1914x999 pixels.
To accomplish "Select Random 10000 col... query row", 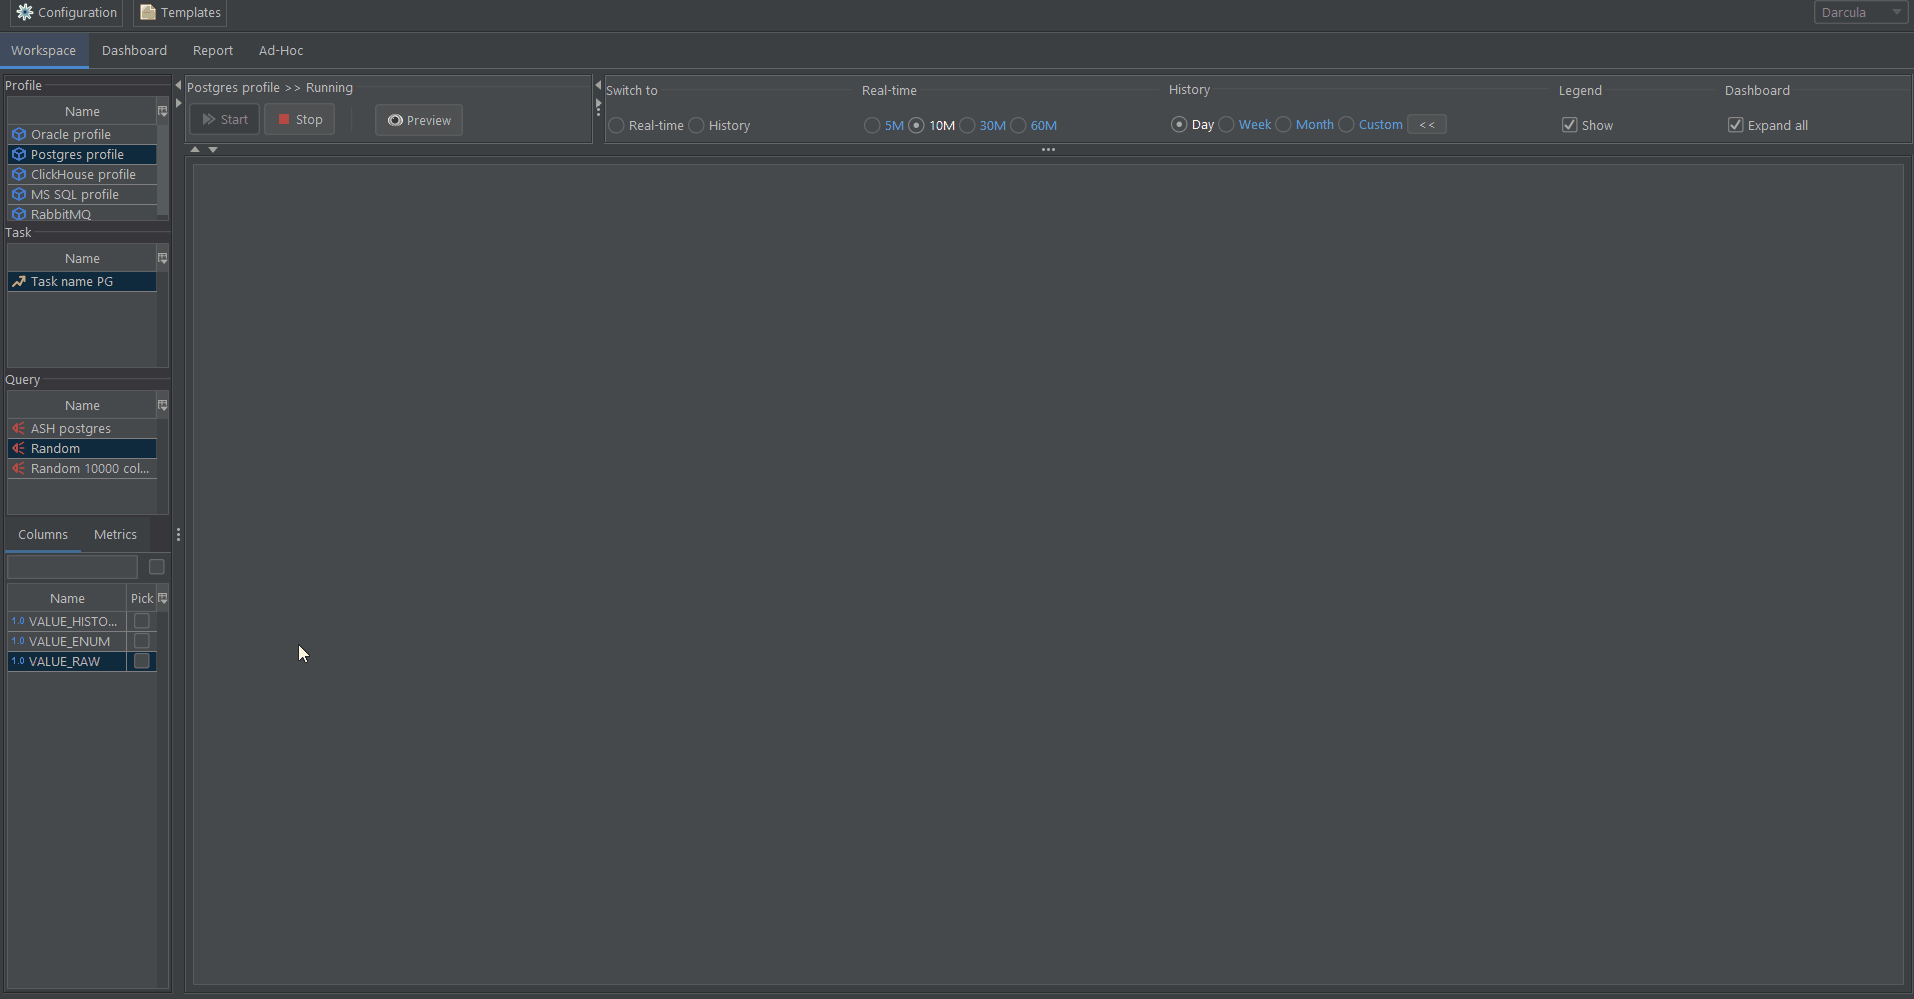I will [82, 468].
